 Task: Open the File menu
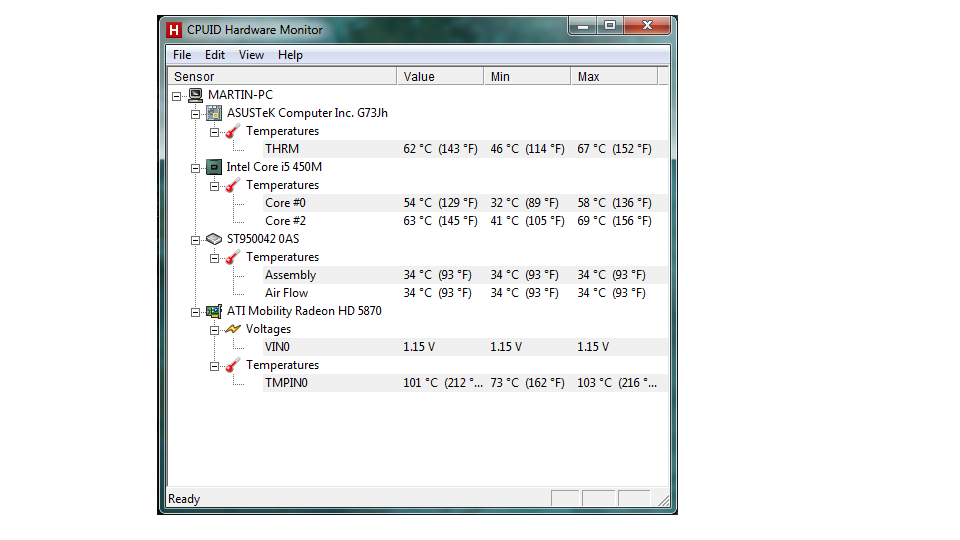182,55
